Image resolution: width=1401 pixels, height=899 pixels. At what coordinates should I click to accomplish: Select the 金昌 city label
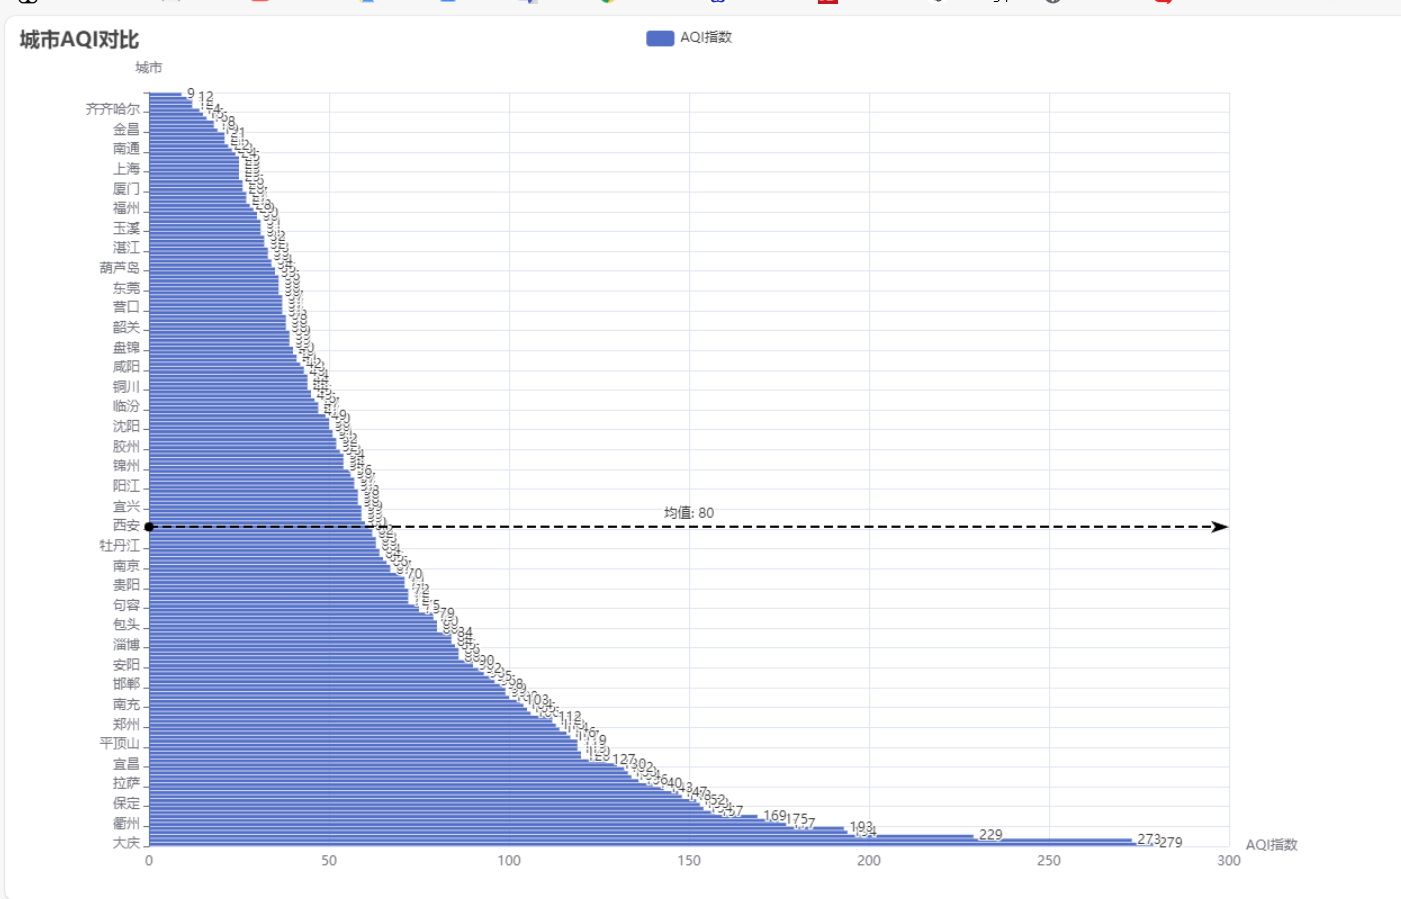click(x=127, y=129)
